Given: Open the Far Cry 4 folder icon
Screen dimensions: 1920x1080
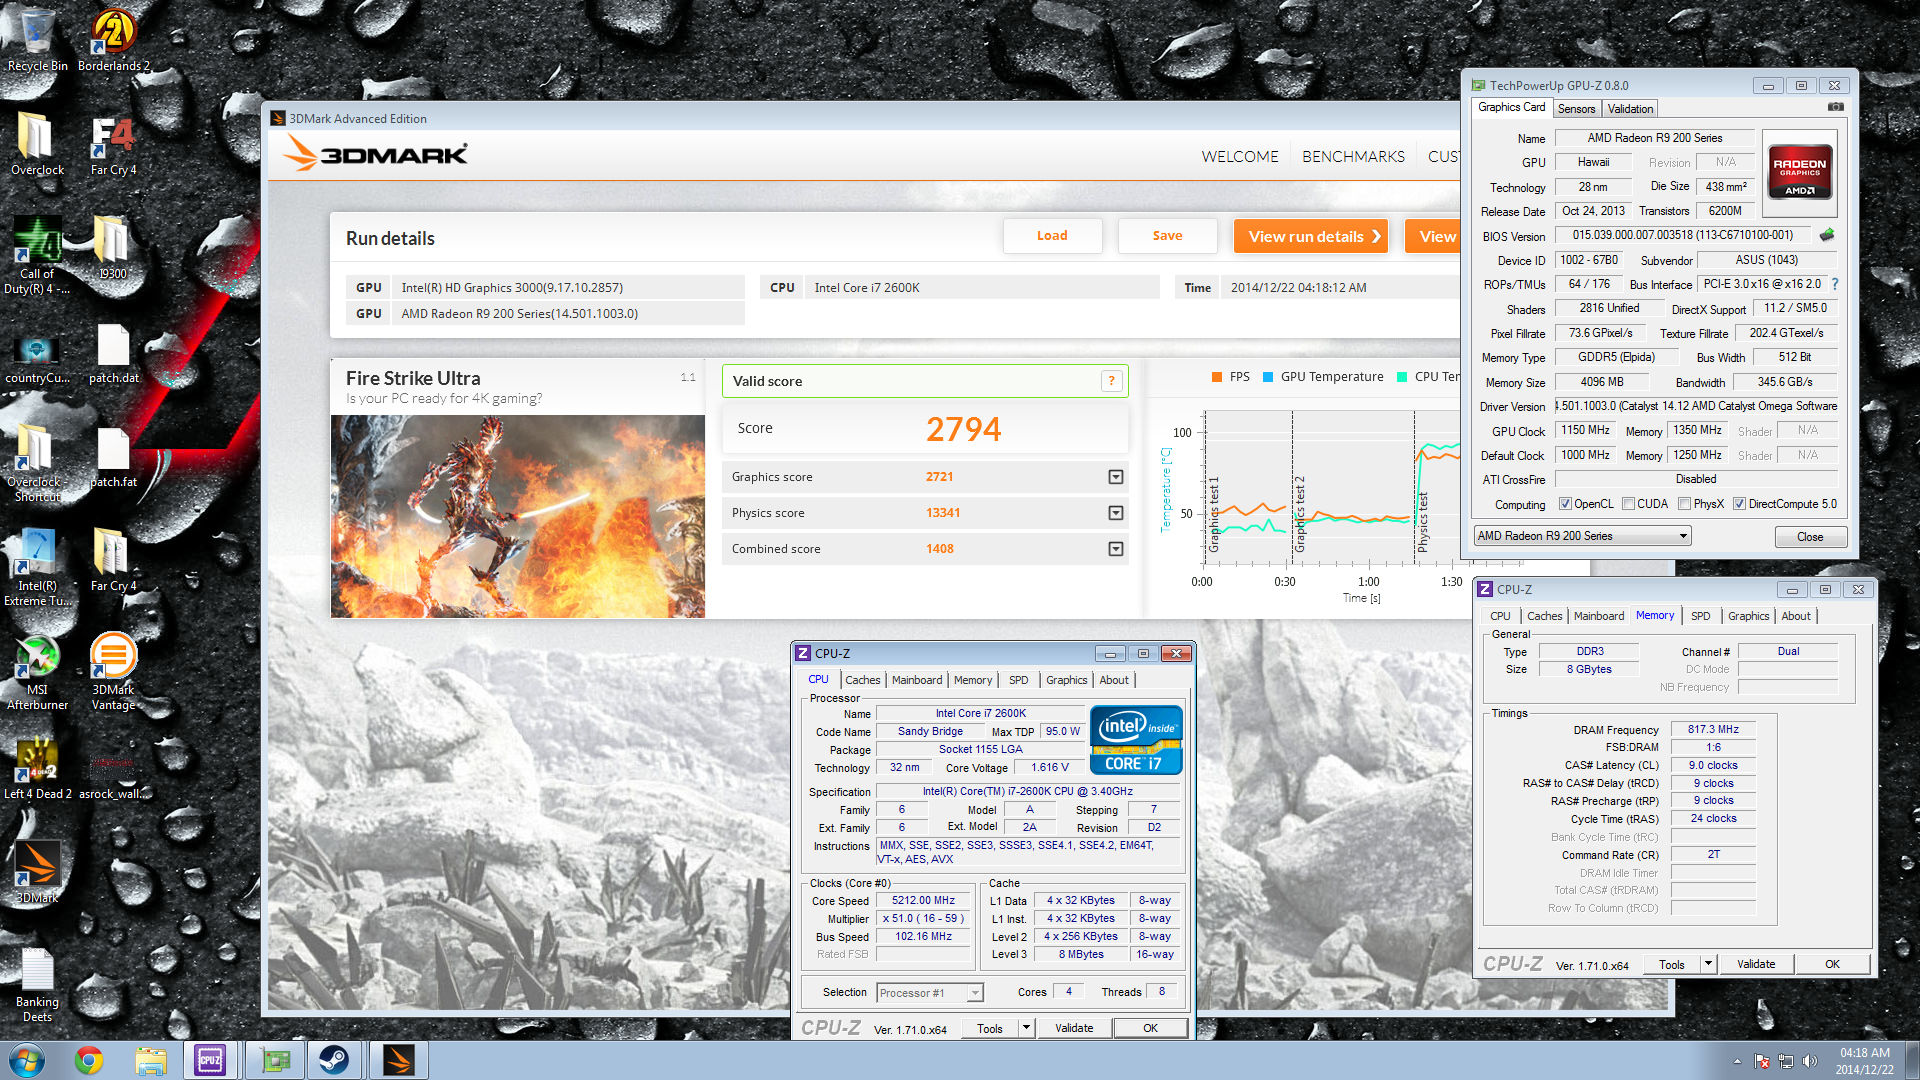Looking at the screenshot, I should (113, 560).
